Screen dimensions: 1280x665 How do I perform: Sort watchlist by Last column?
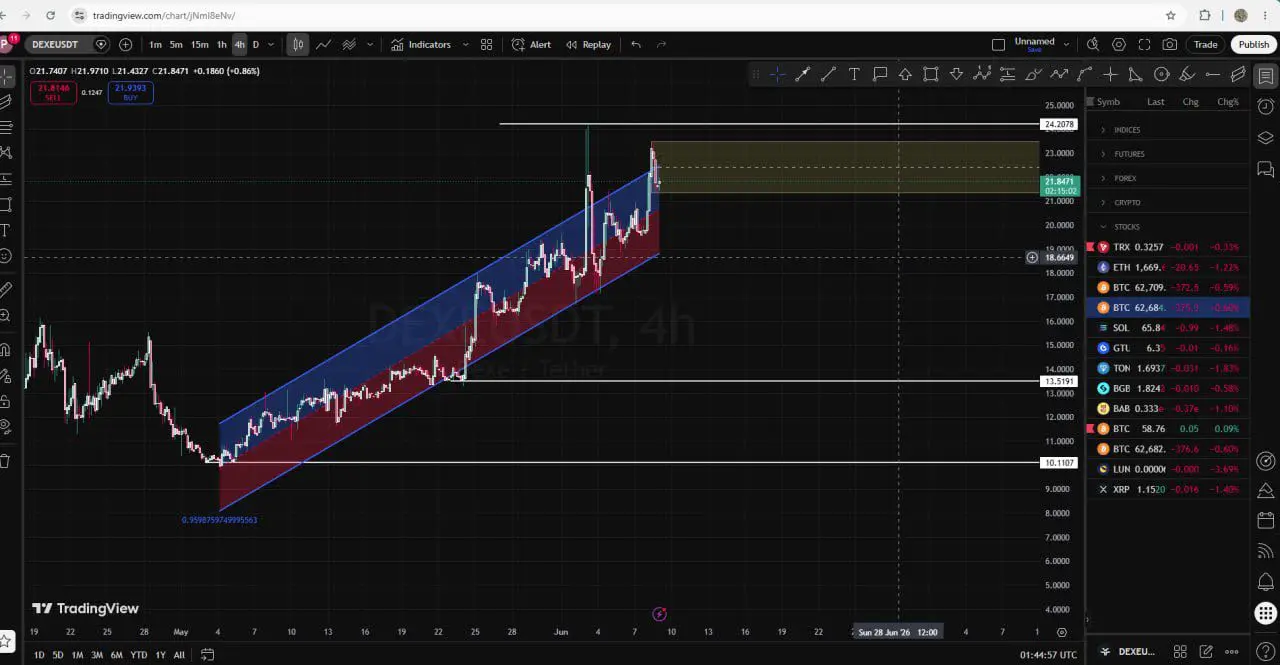pyautogui.click(x=1155, y=102)
